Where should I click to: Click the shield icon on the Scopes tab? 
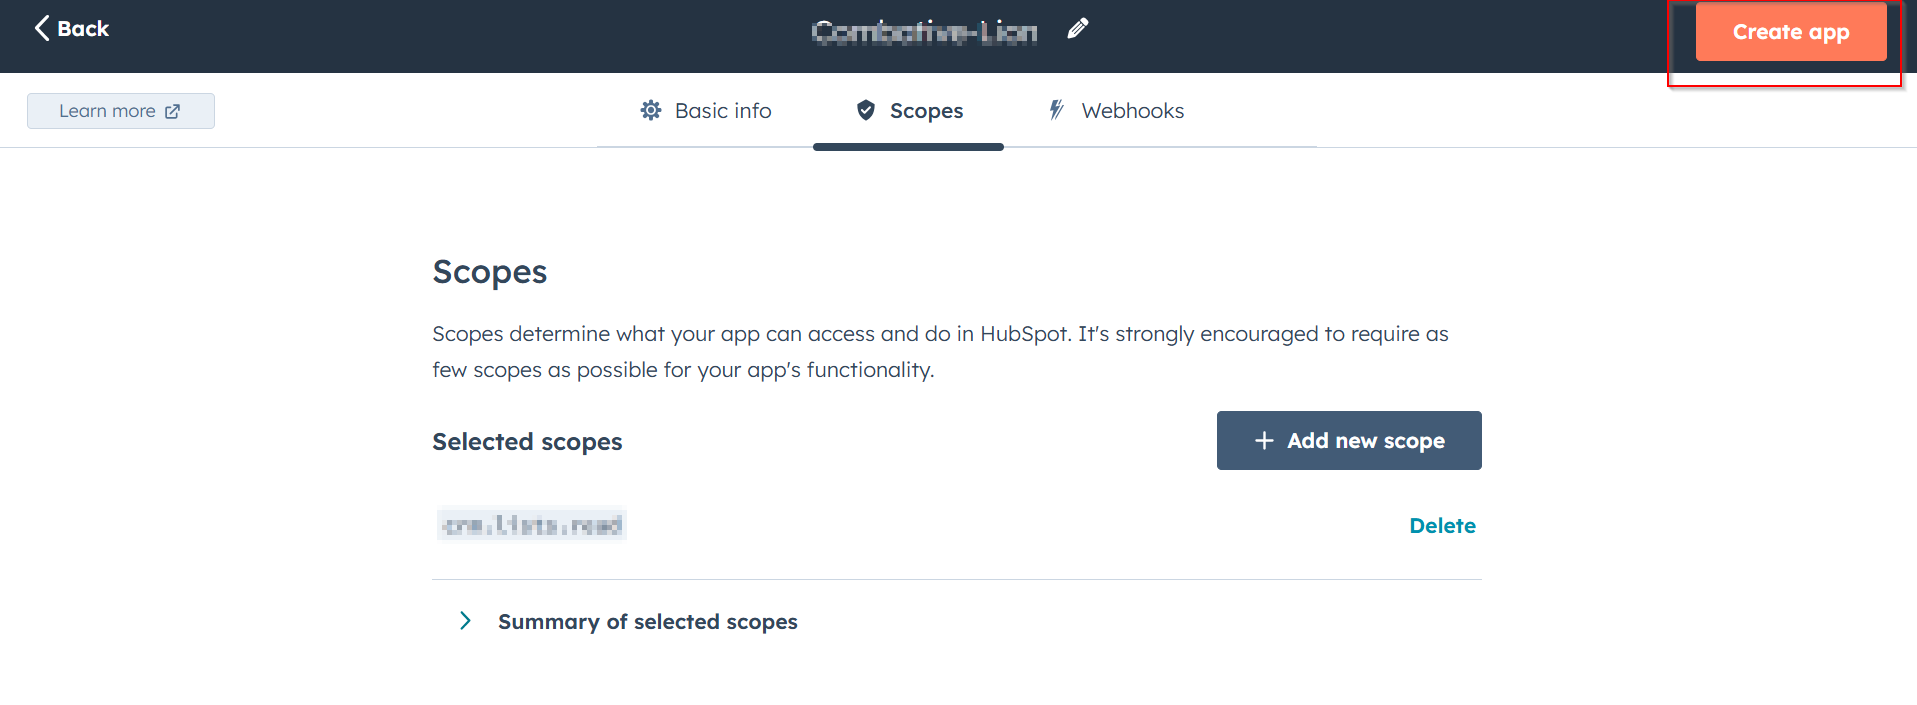[866, 110]
